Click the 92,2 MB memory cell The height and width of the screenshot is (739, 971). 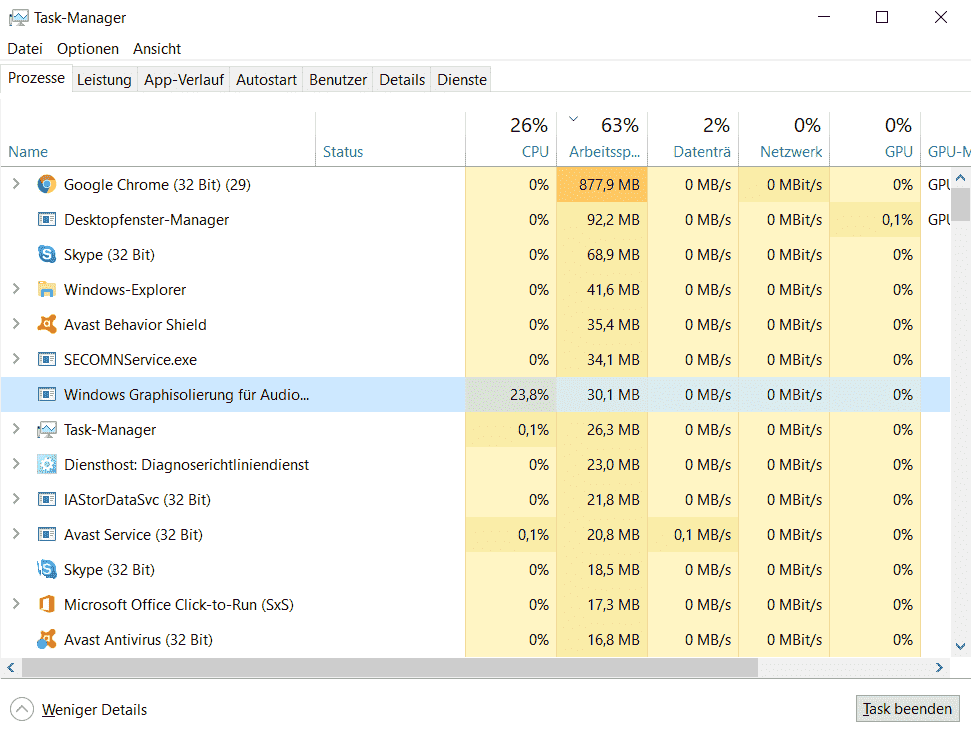pyautogui.click(x=602, y=219)
